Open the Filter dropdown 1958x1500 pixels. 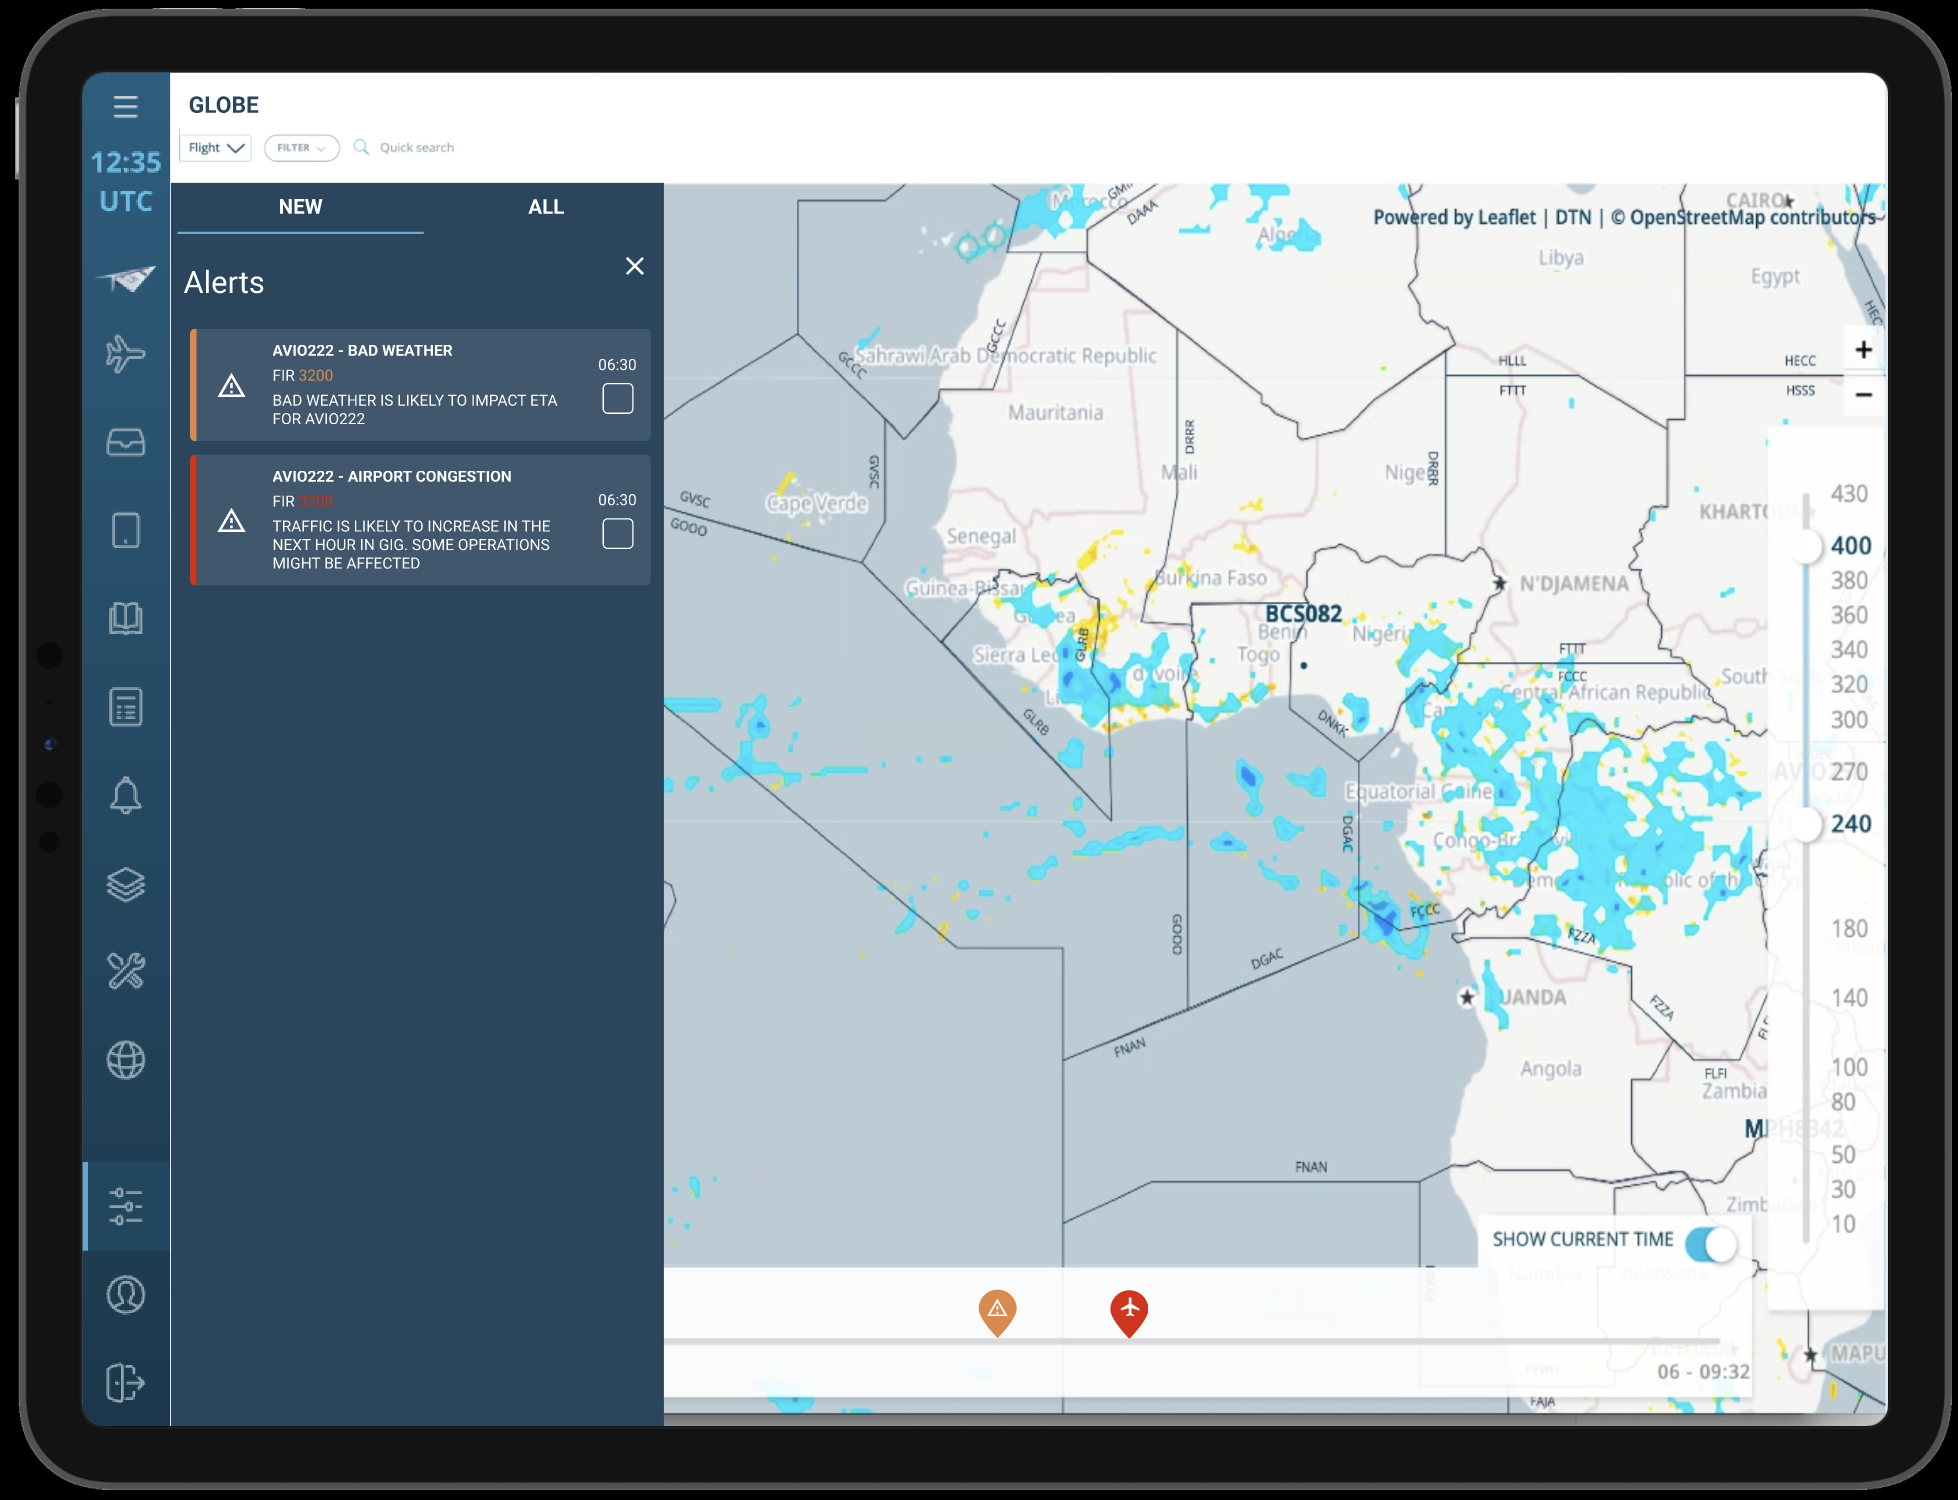coord(301,148)
